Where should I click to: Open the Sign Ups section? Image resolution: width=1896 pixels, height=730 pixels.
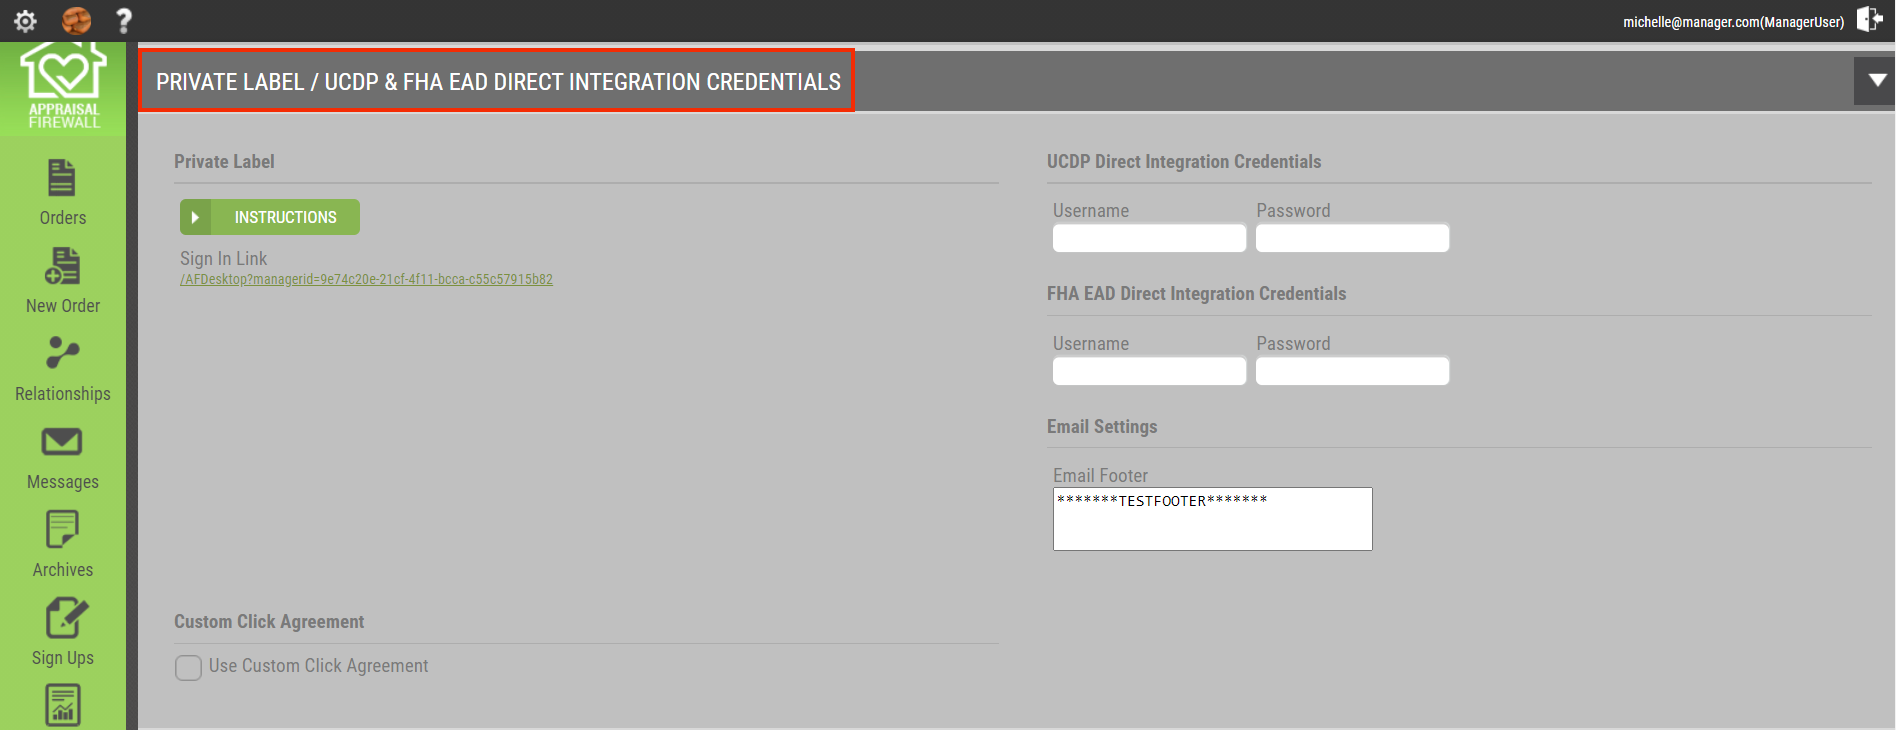[x=63, y=633]
